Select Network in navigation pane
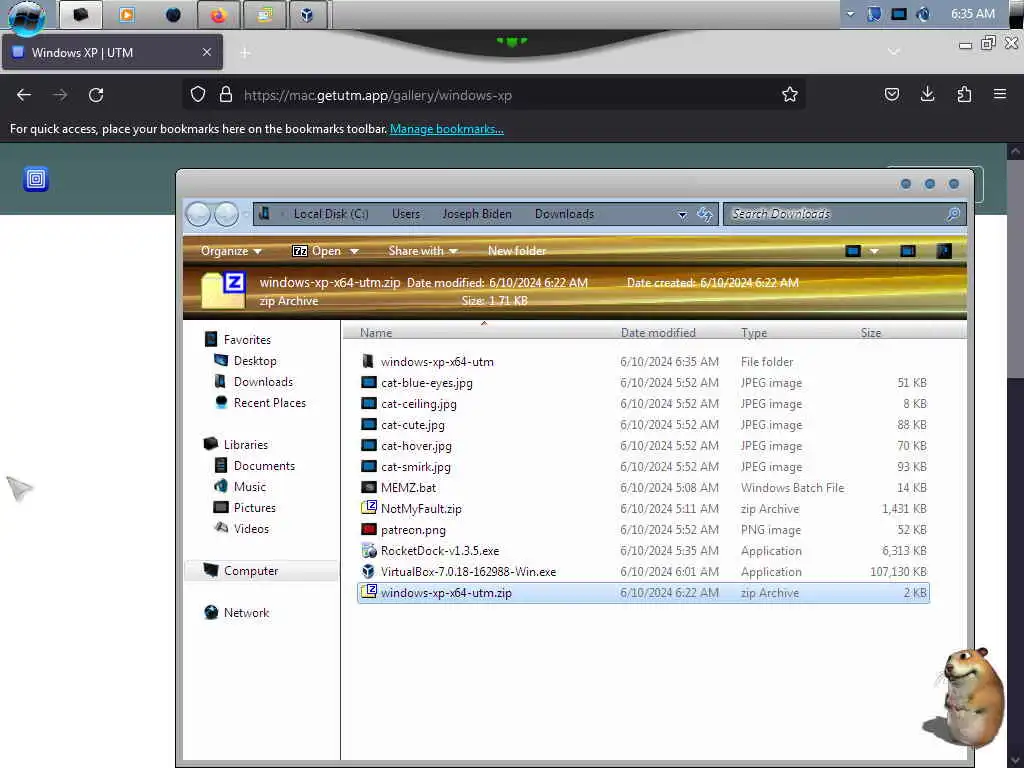 pyautogui.click(x=236, y=613)
